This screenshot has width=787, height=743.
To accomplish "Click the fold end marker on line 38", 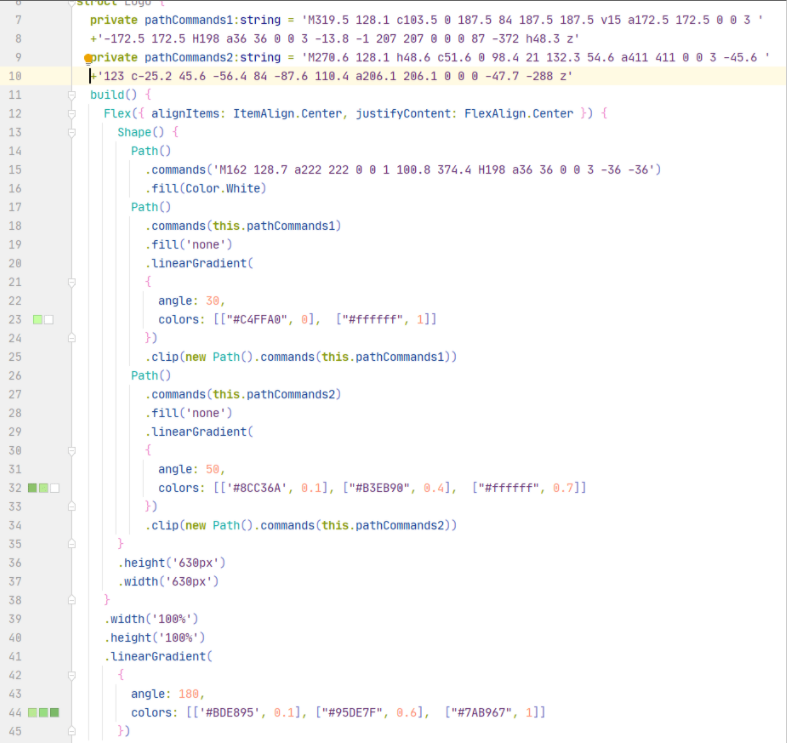I will [x=72, y=600].
